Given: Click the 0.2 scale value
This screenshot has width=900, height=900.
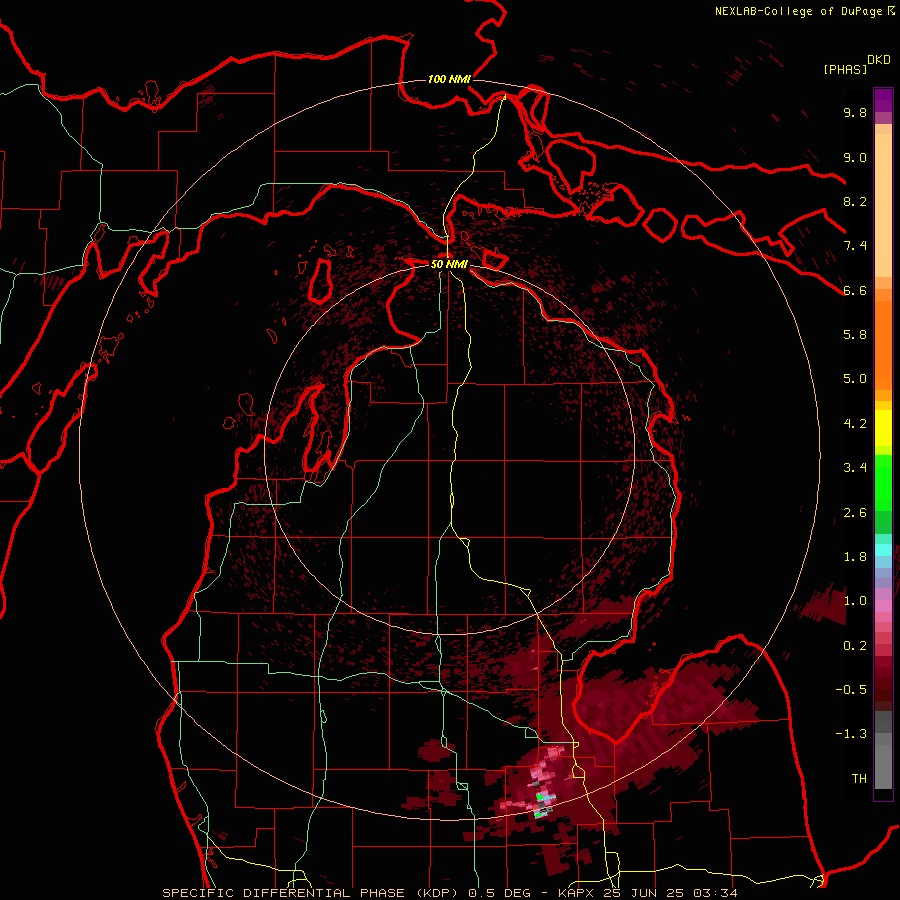Looking at the screenshot, I should [x=855, y=646].
